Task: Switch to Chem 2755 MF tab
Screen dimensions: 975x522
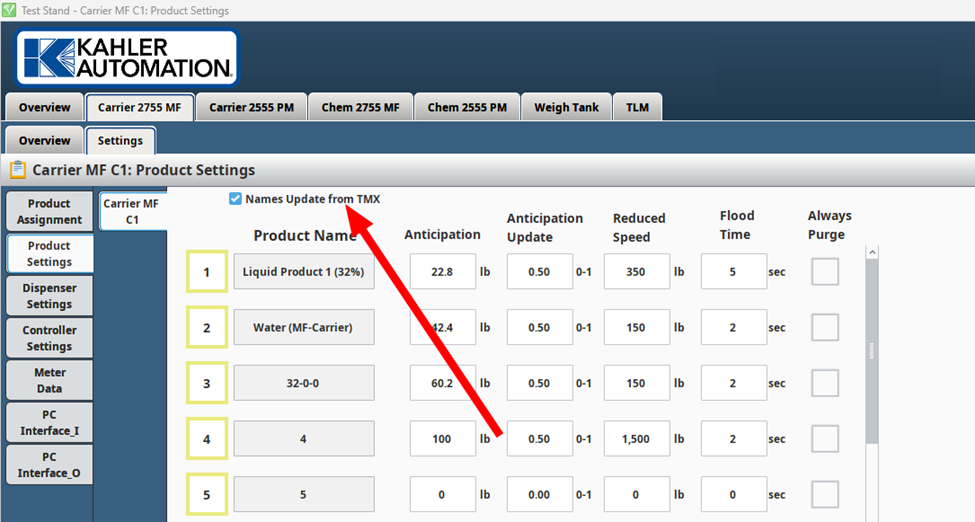Action: (360, 108)
